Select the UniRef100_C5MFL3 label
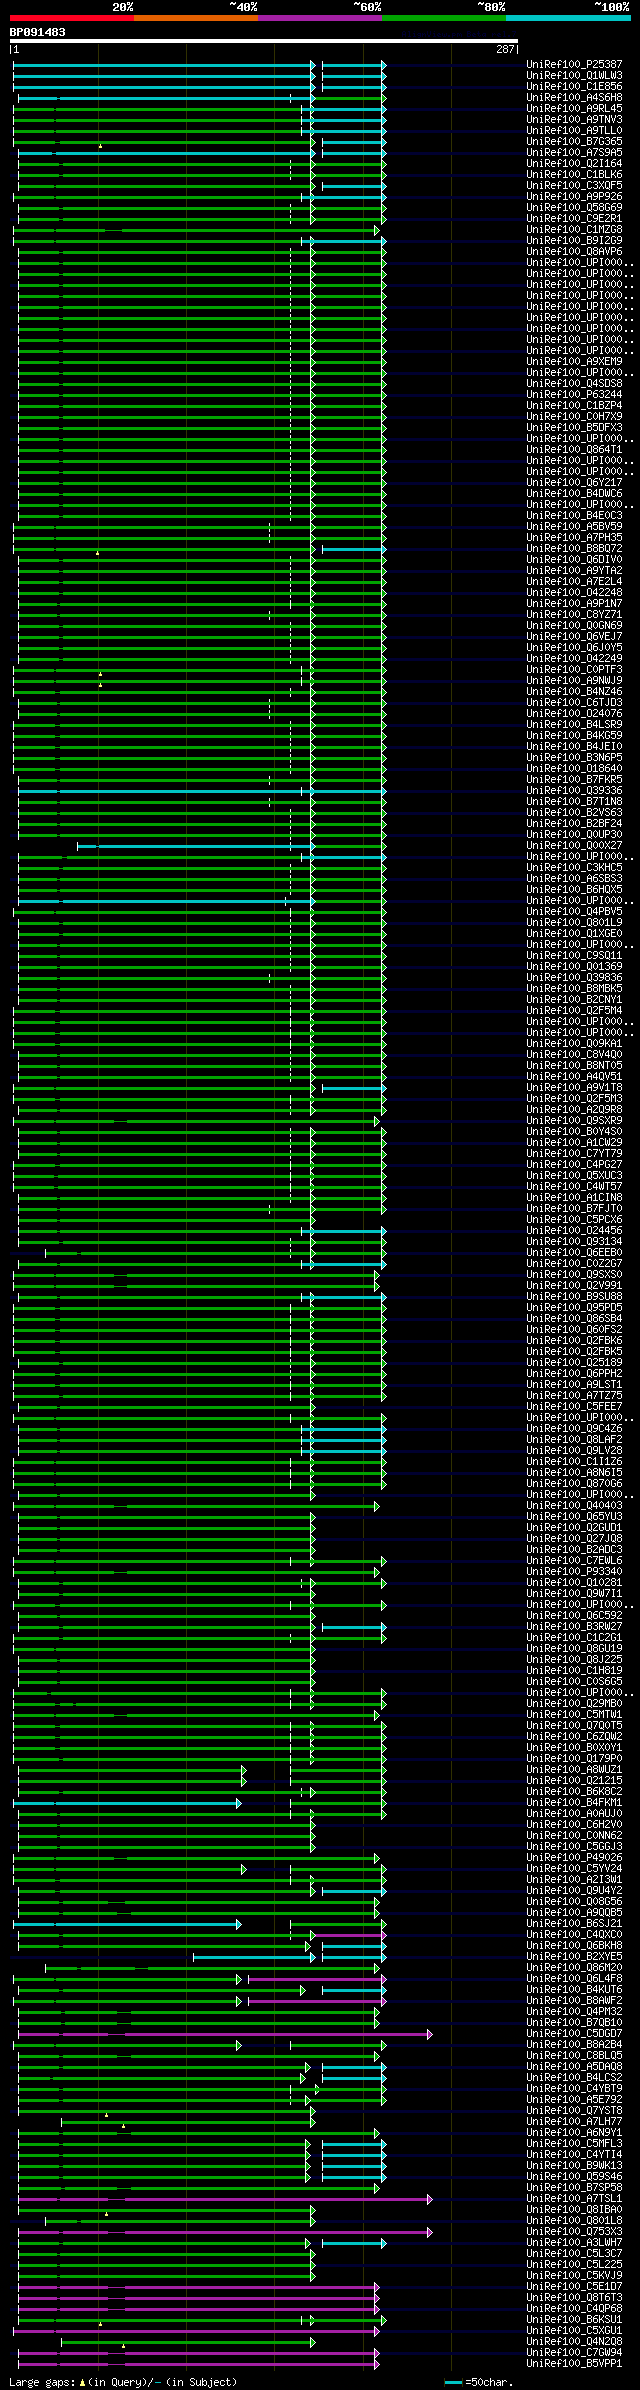This screenshot has height=2390, width=640. pyautogui.click(x=574, y=2144)
